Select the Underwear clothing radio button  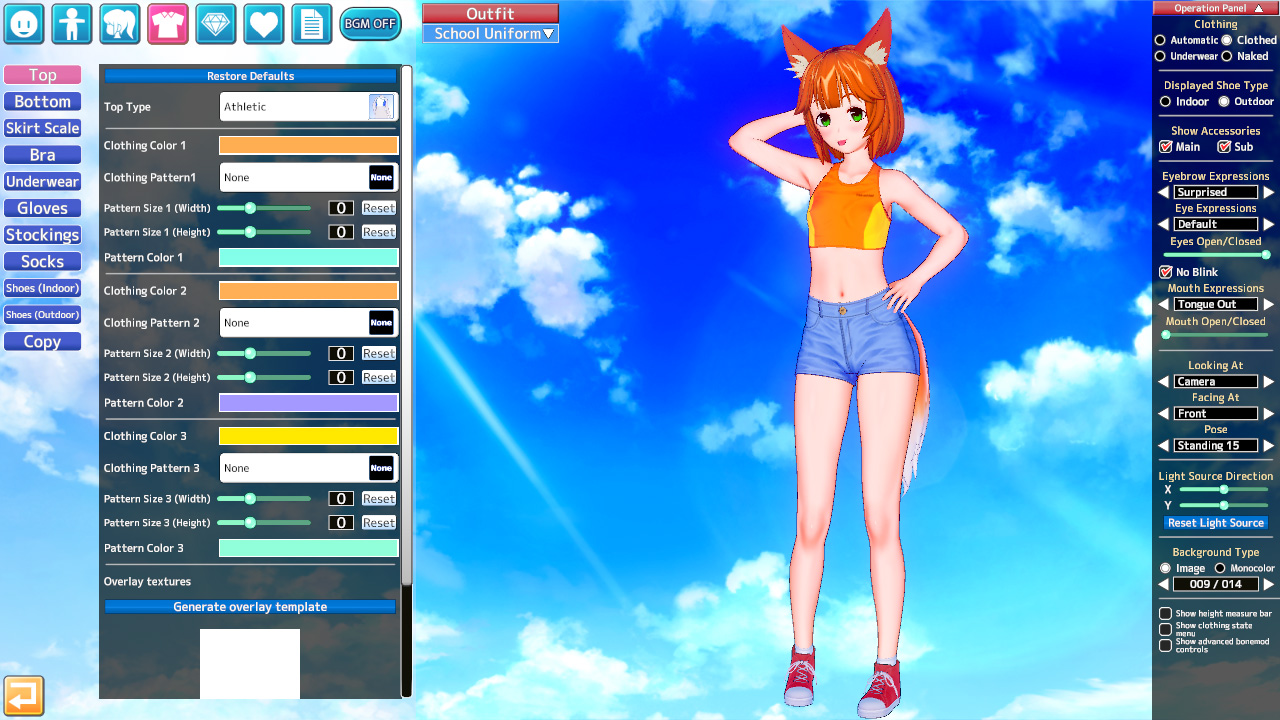click(x=1161, y=57)
